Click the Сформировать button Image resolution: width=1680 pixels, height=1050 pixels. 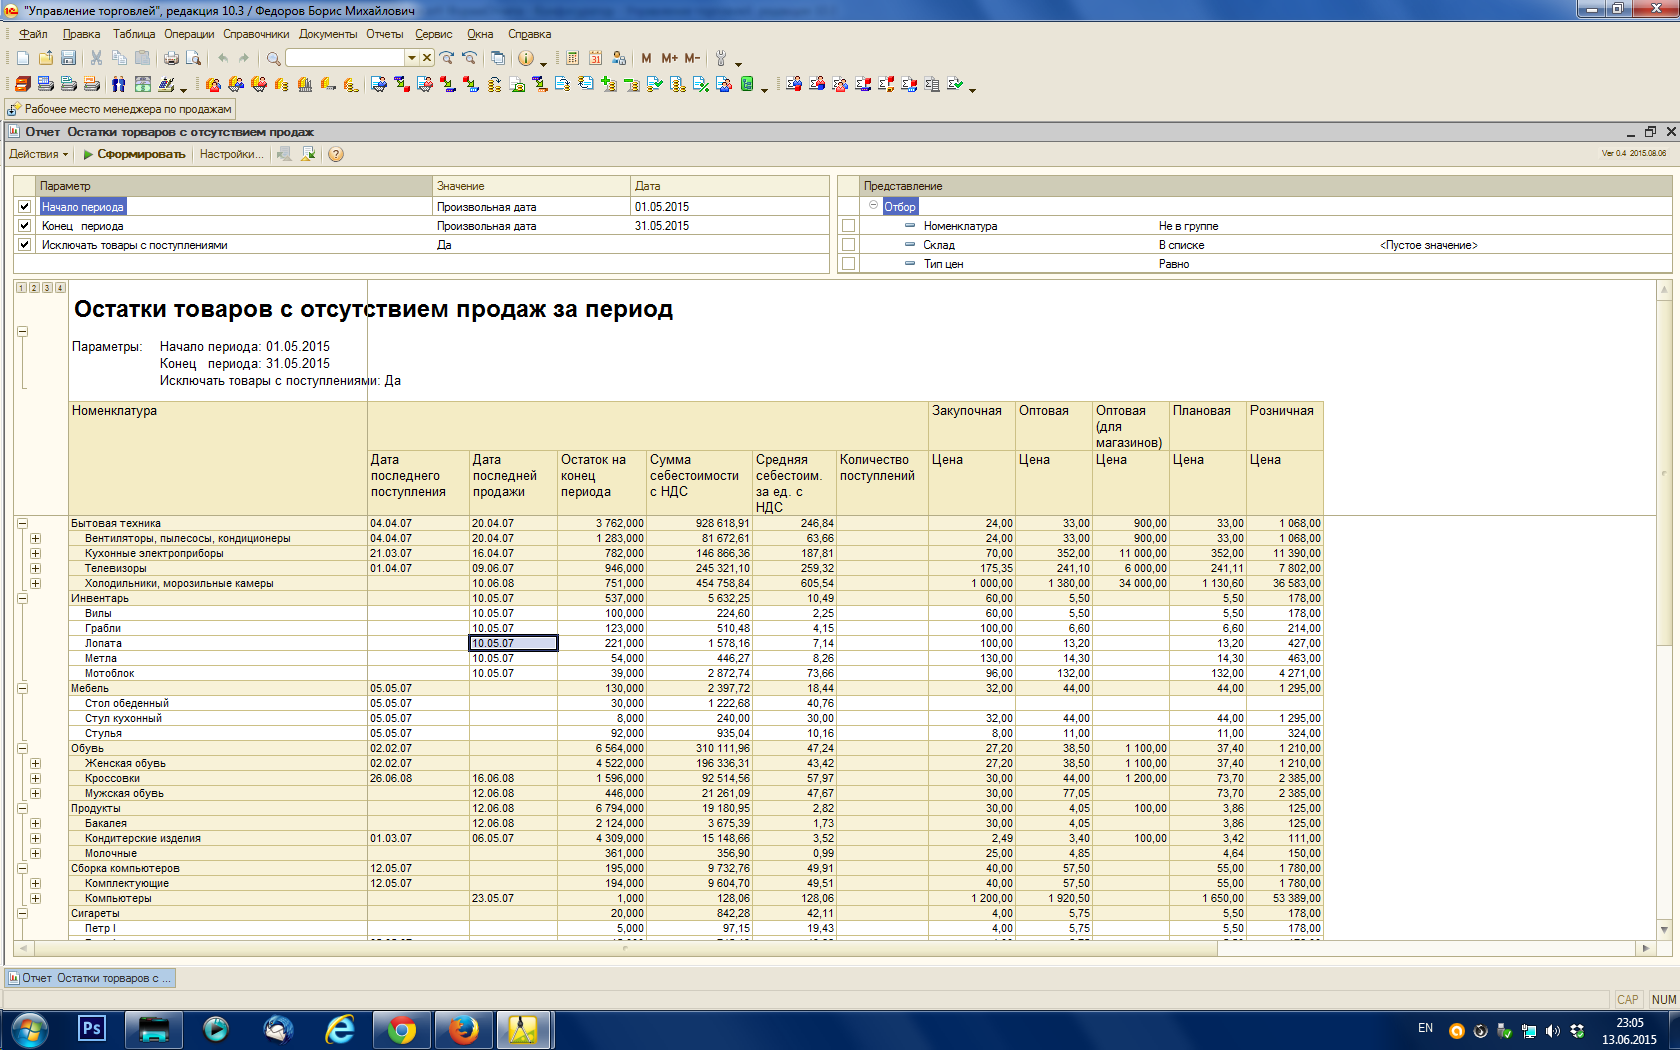[134, 154]
